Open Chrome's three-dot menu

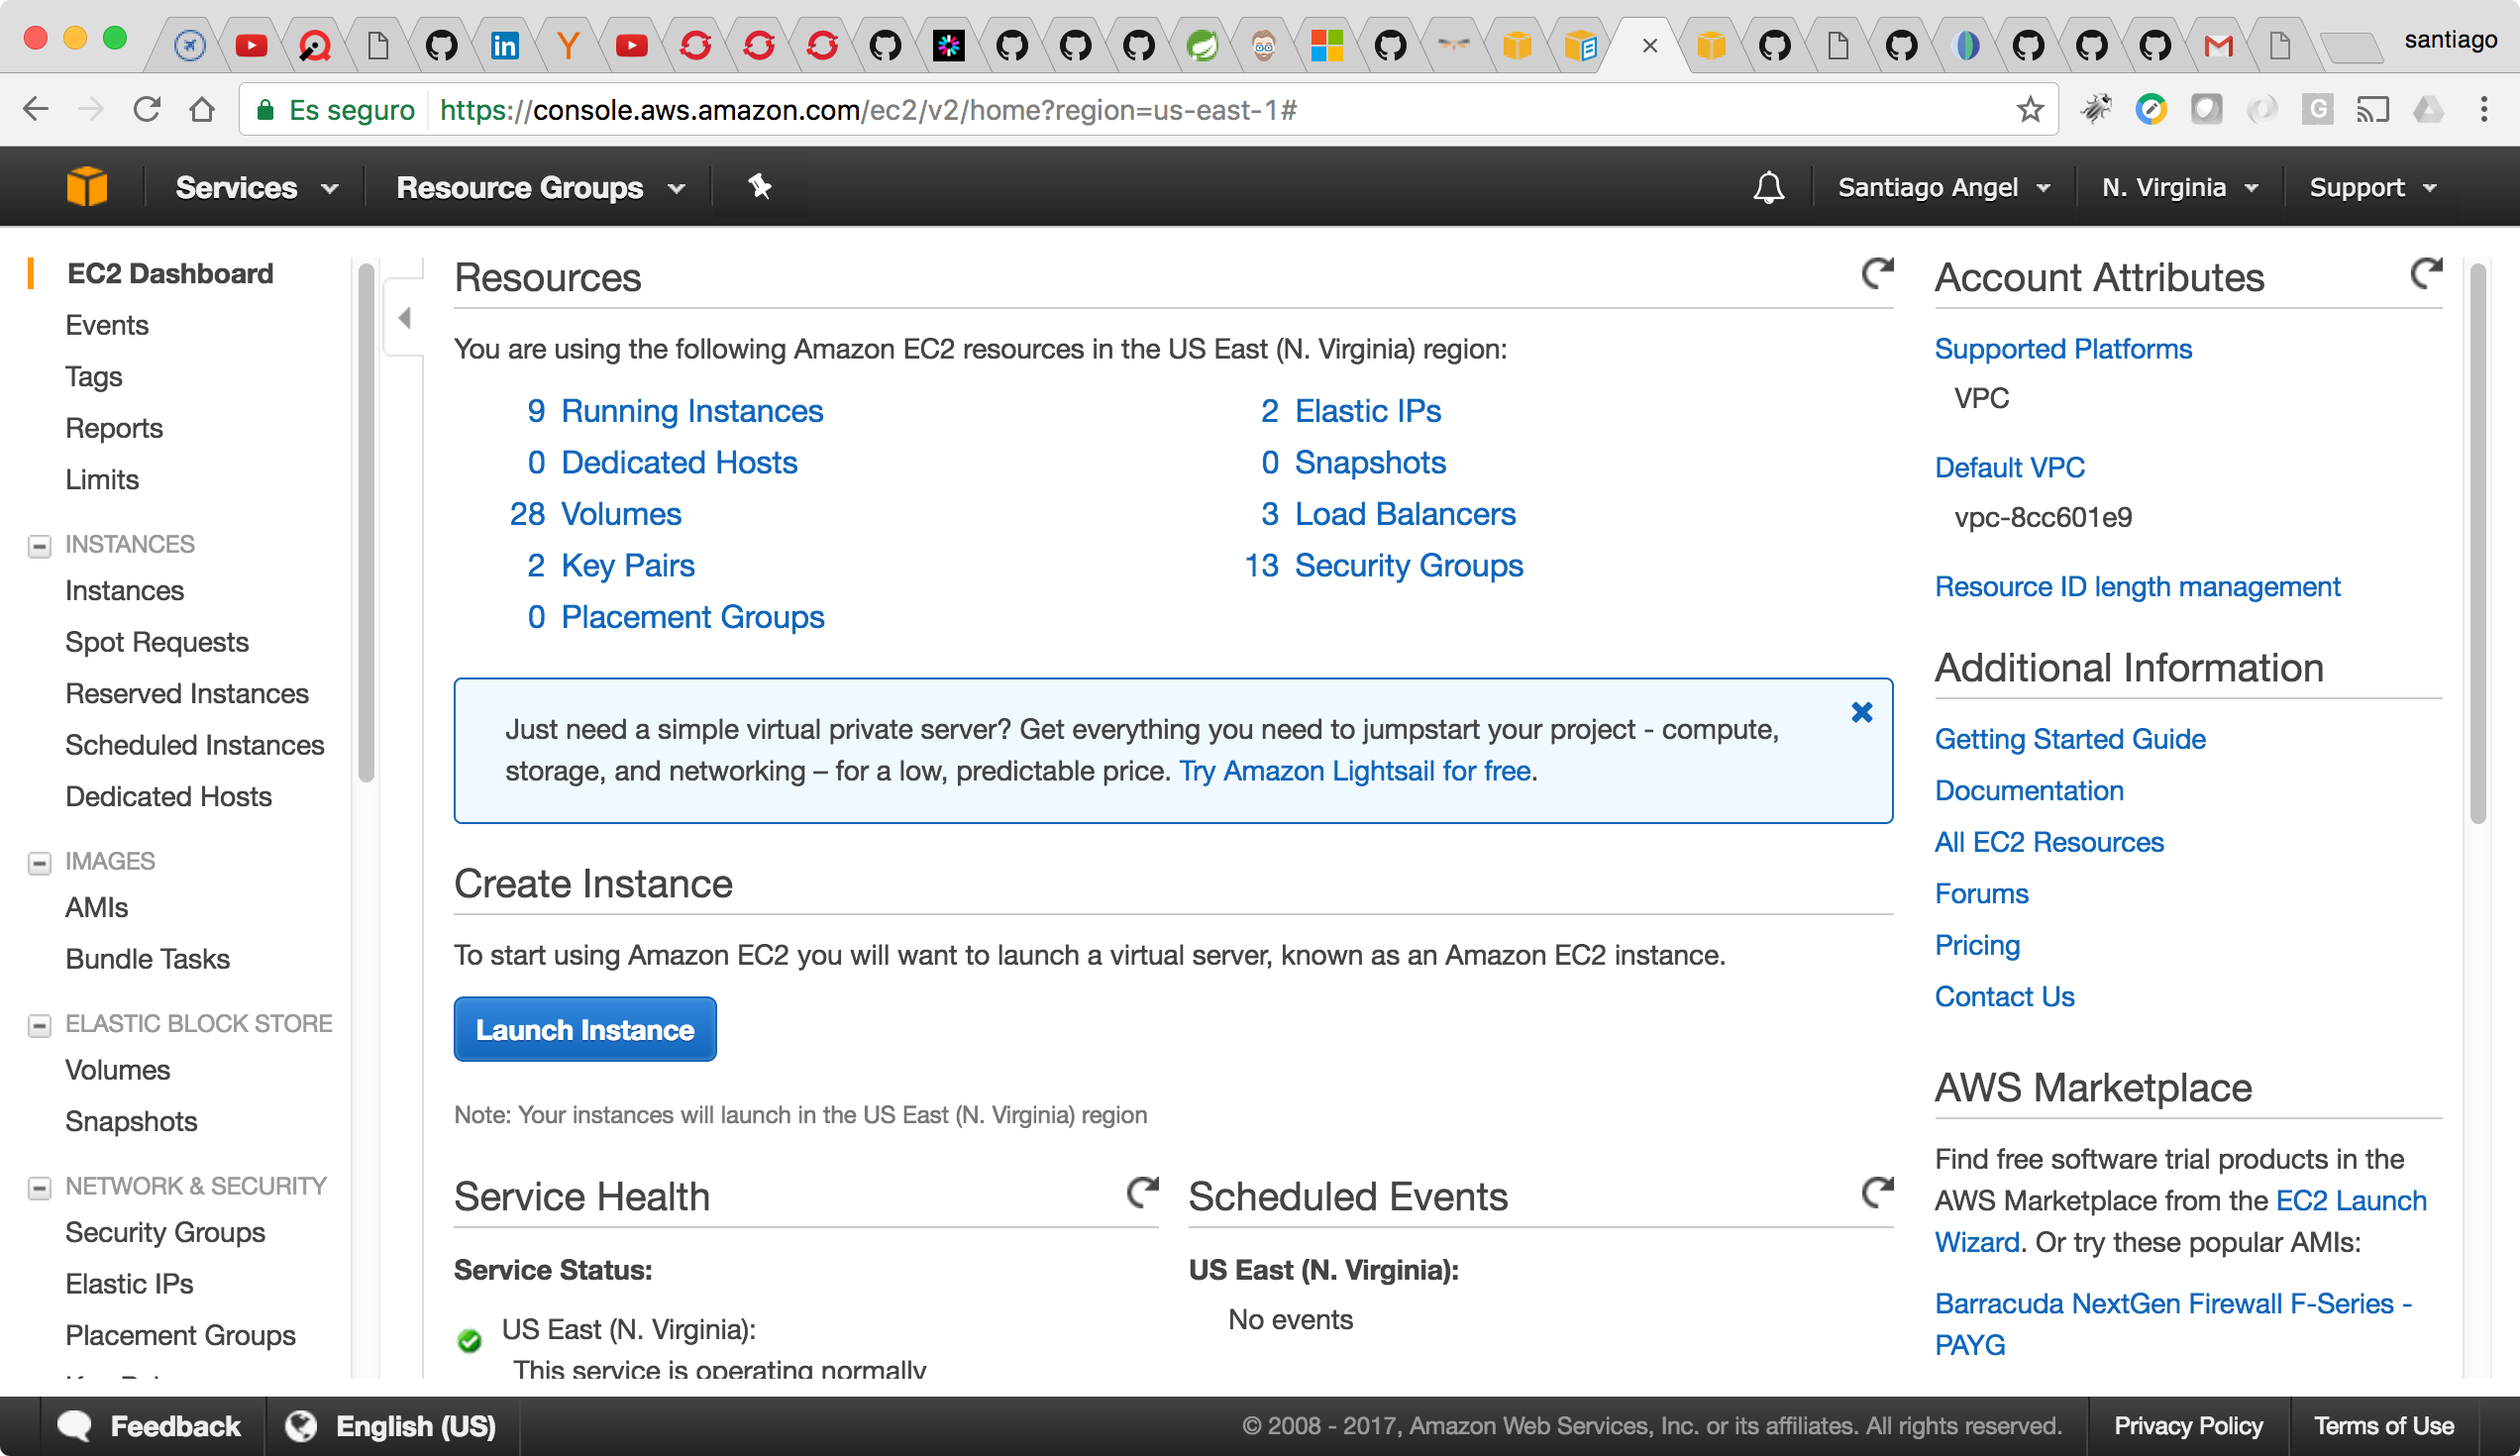pos(2484,109)
